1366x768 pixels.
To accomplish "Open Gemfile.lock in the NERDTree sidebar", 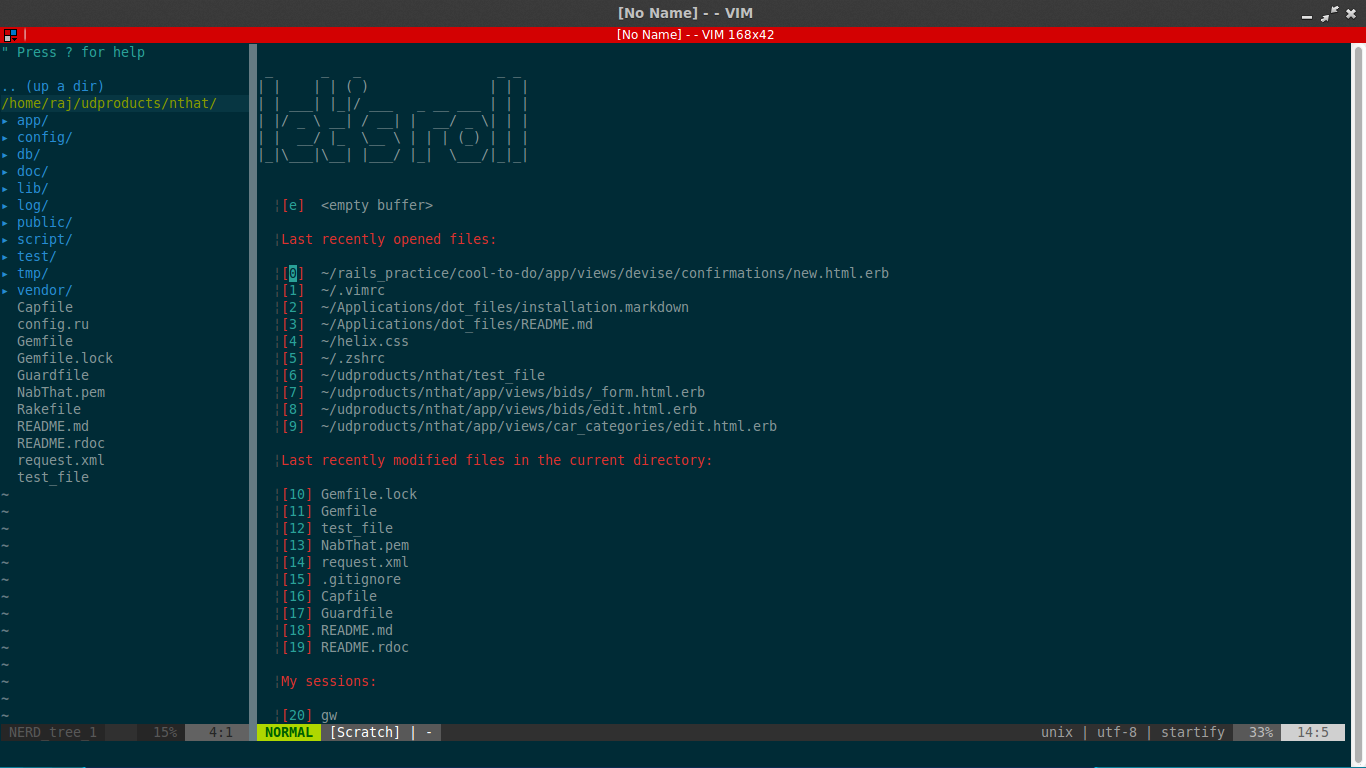I will pos(65,359).
